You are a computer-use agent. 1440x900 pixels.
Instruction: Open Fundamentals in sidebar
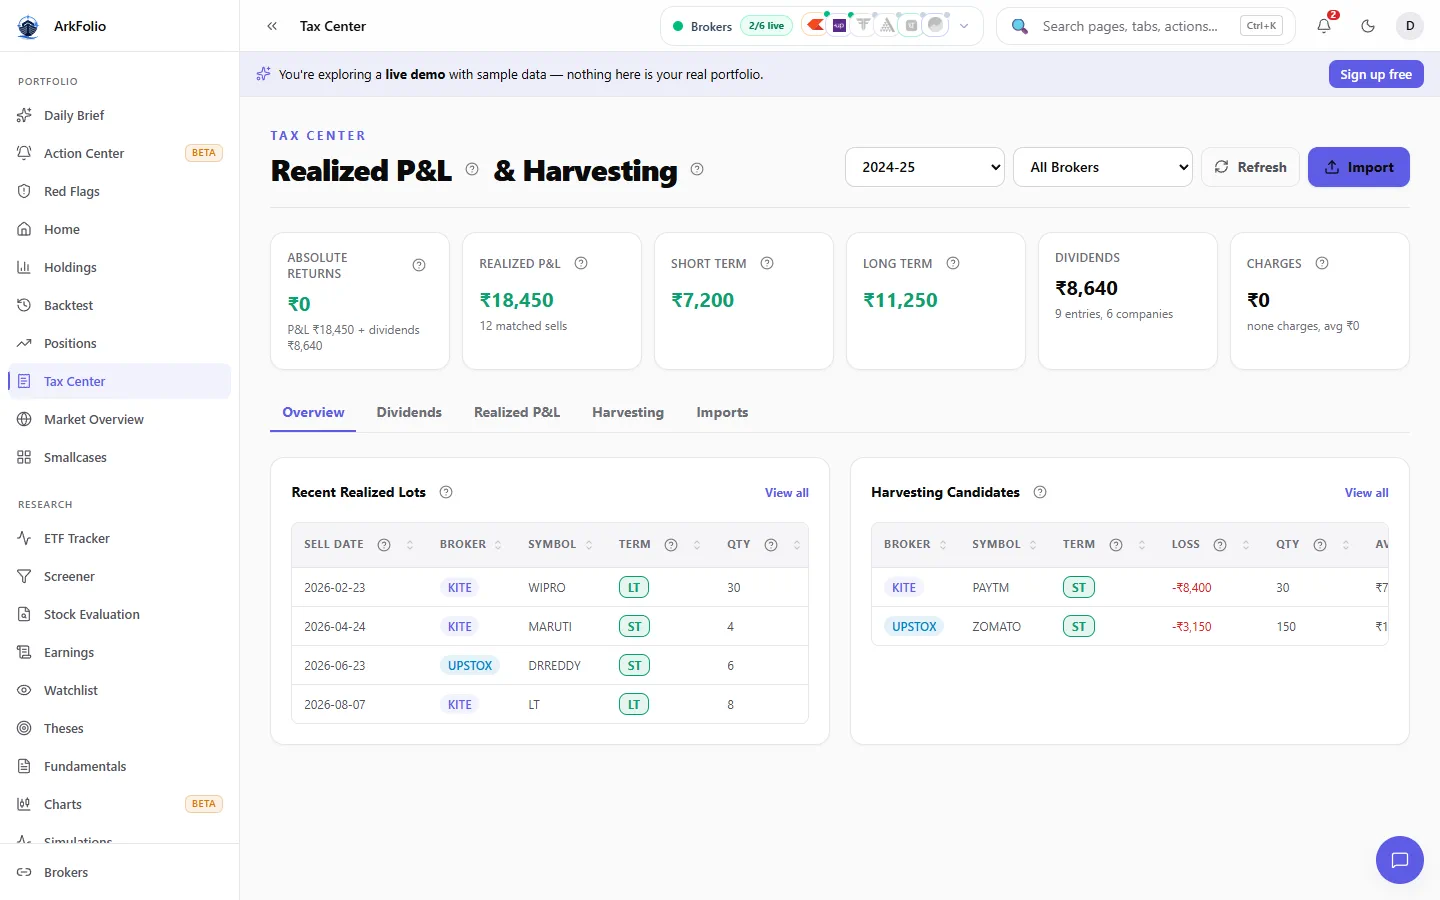120,766
